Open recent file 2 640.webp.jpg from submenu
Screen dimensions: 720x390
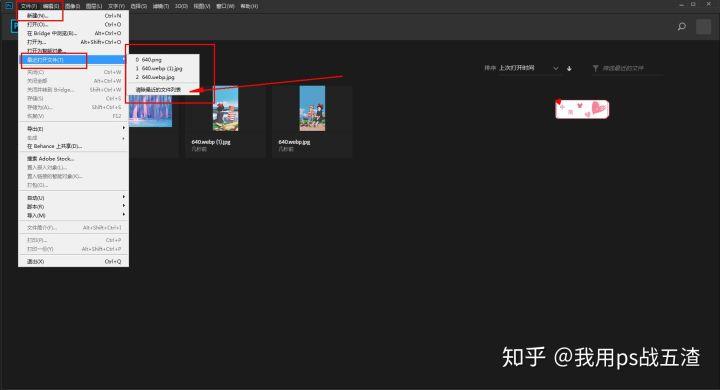(164, 77)
